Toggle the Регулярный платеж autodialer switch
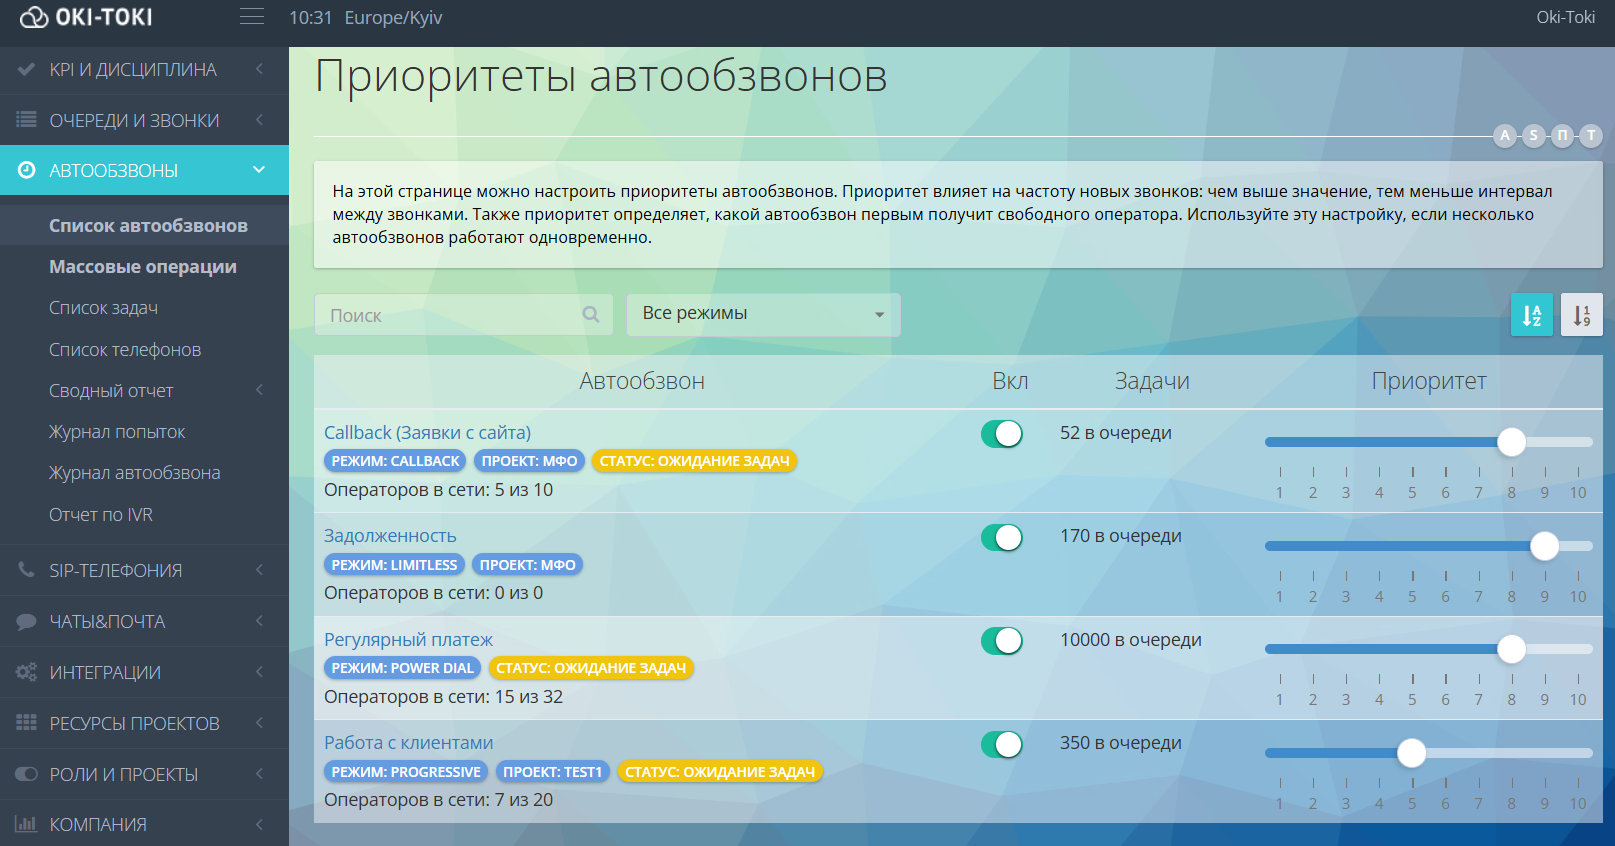Screen dimensions: 1615x846 1002,640
